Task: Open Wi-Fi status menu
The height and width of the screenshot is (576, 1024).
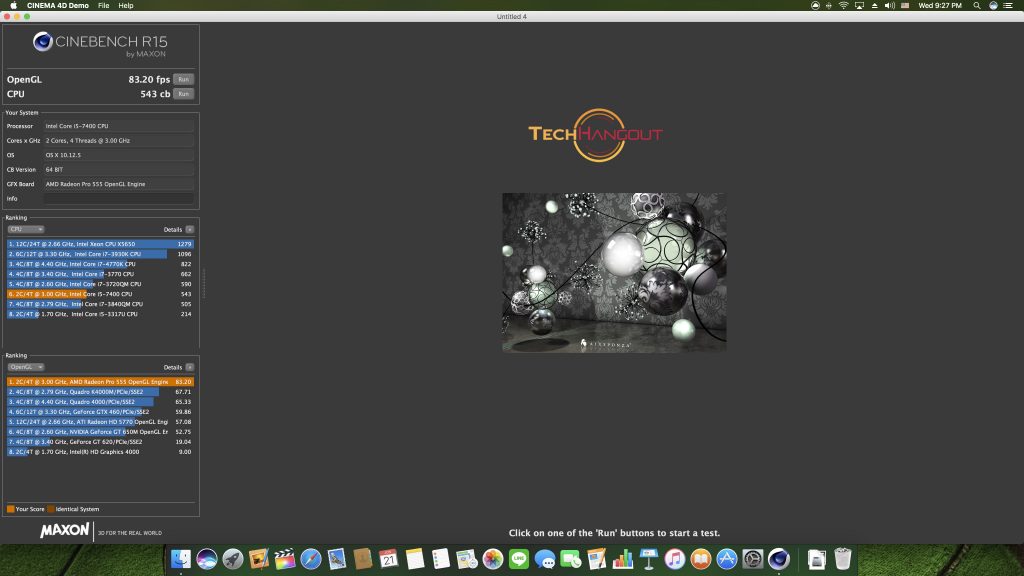Action: (844, 5)
